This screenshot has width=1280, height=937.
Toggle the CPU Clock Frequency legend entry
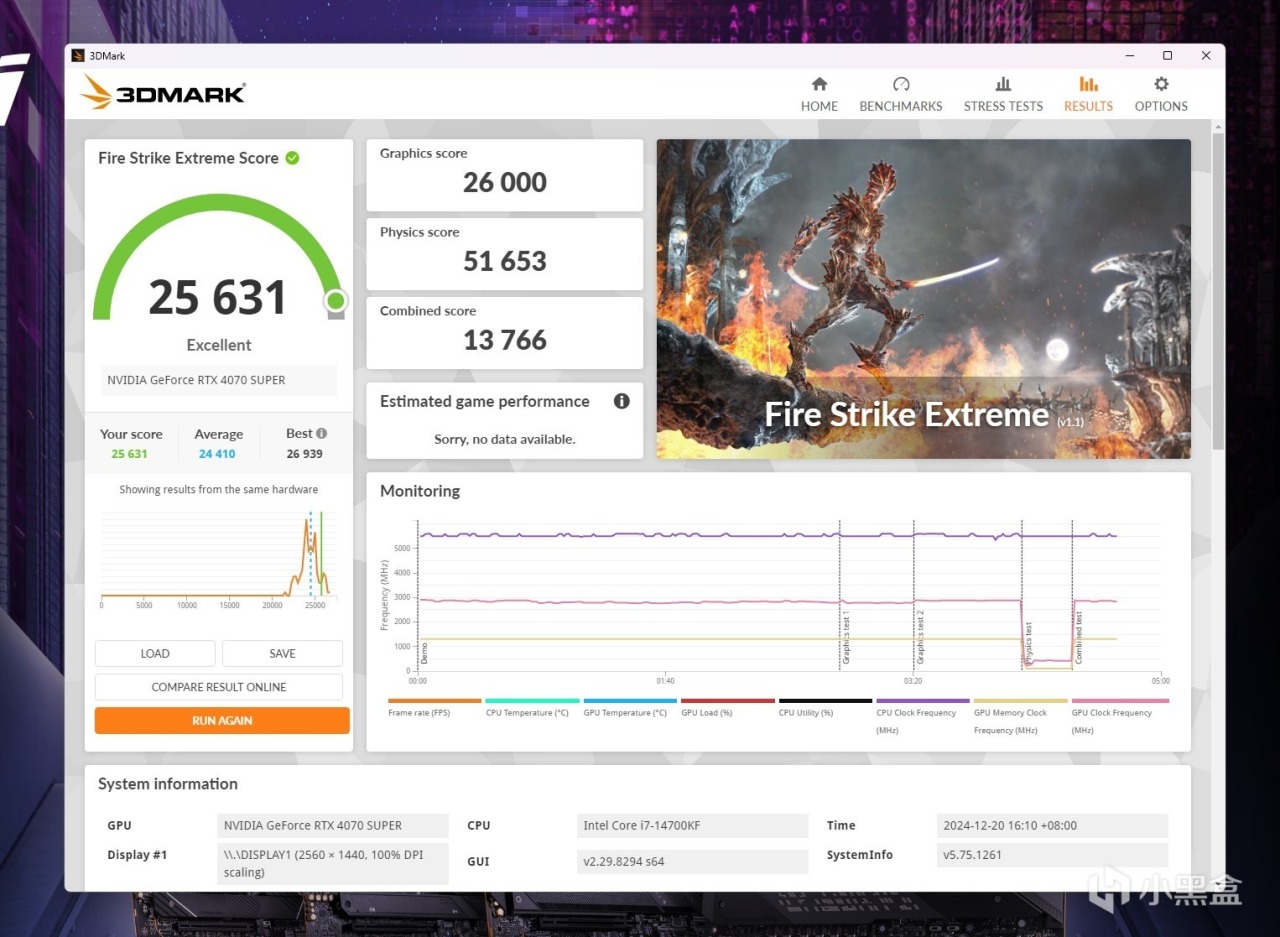tap(923, 716)
